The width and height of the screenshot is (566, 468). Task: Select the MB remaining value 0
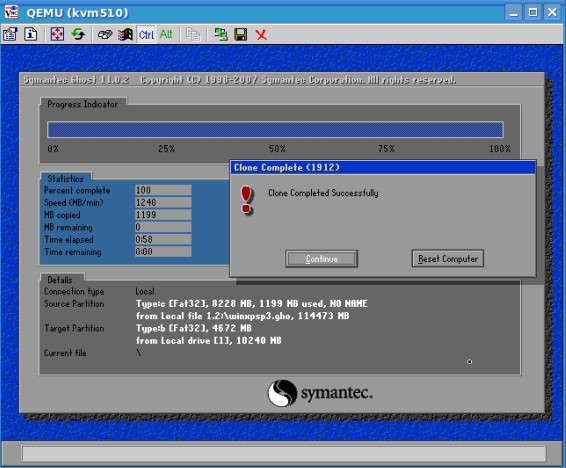[163, 227]
